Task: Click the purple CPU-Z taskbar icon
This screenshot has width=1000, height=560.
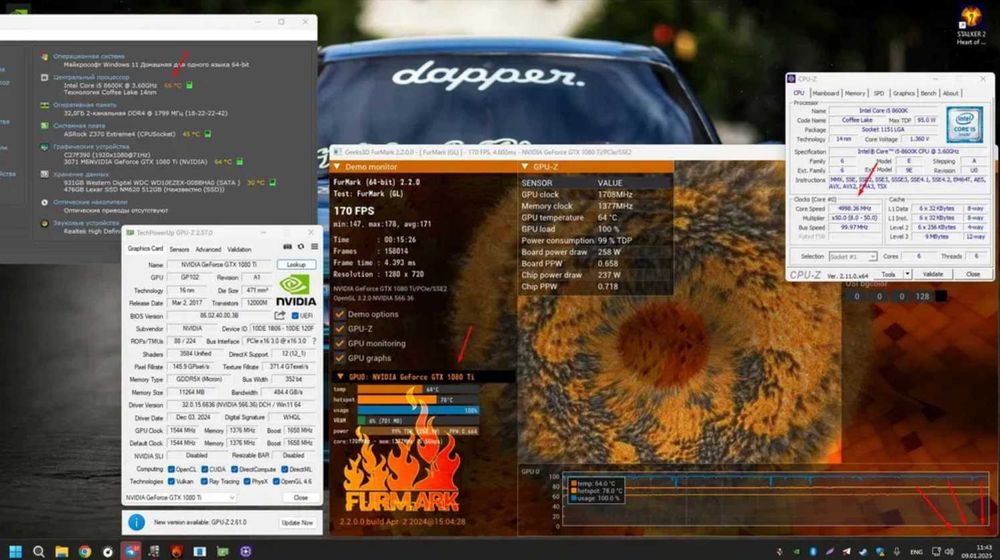Action: pos(246,551)
